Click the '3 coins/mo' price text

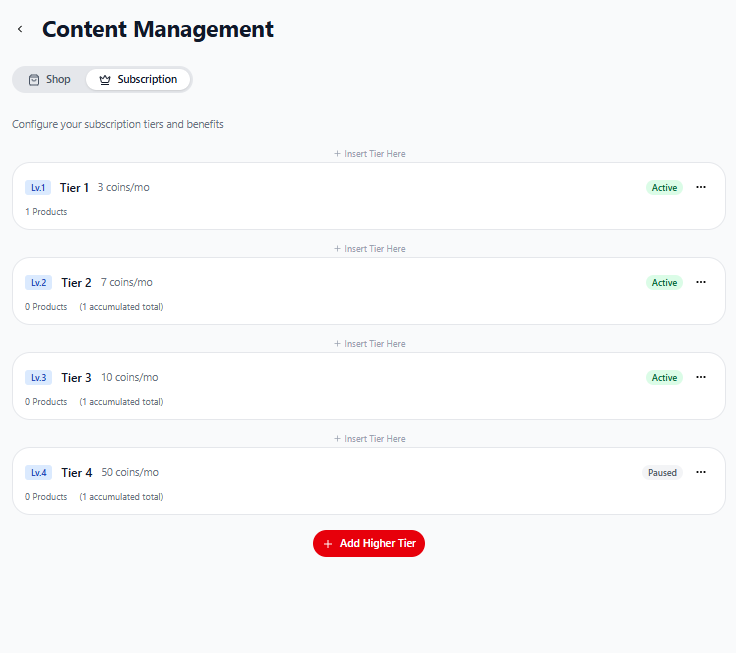(123, 187)
